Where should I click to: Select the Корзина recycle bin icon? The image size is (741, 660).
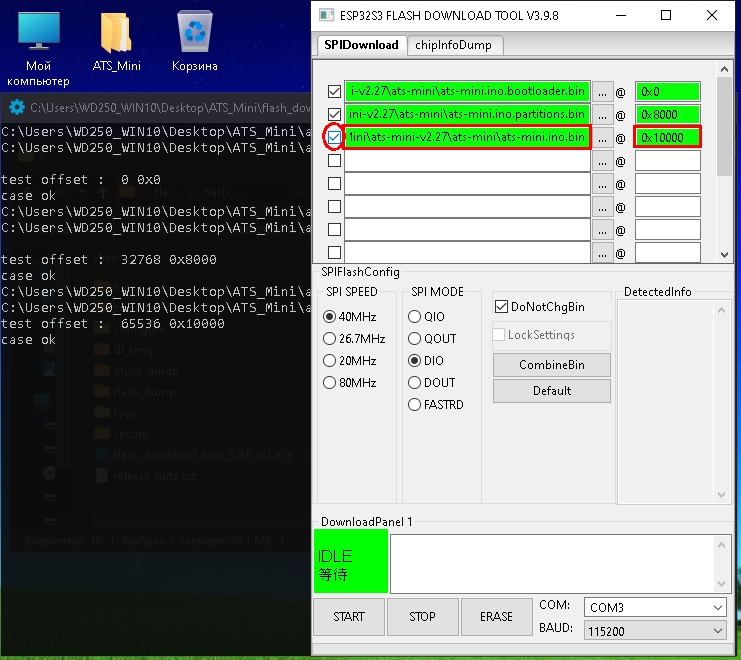[x=195, y=42]
